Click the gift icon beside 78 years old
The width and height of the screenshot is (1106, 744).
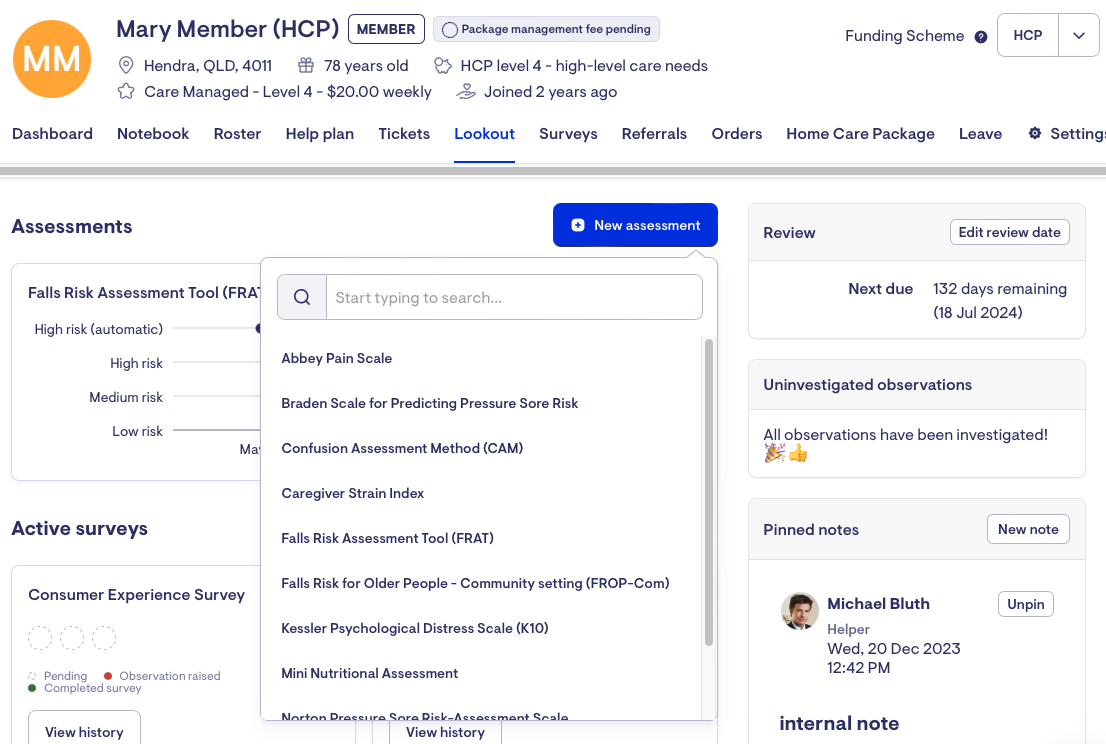(306, 66)
